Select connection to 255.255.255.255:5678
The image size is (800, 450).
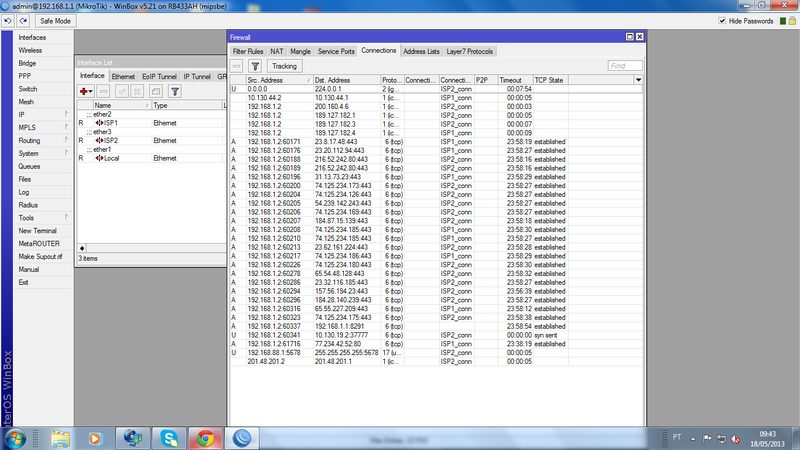click(x=436, y=353)
